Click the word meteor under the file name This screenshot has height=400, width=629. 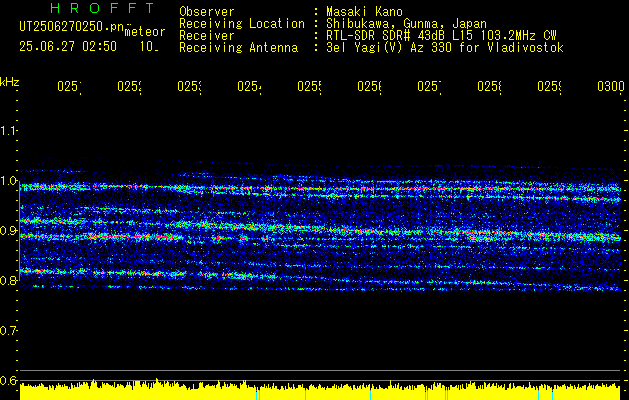145,32
